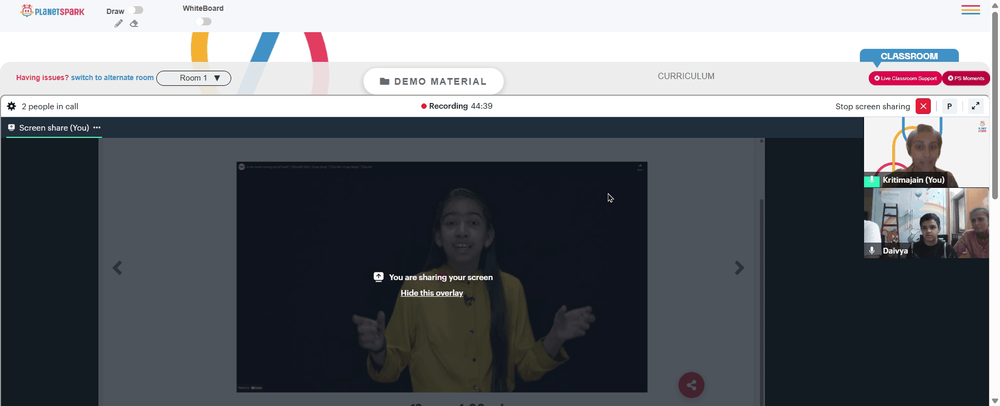
Task: Click the 2 people in call label
Action: pos(50,106)
